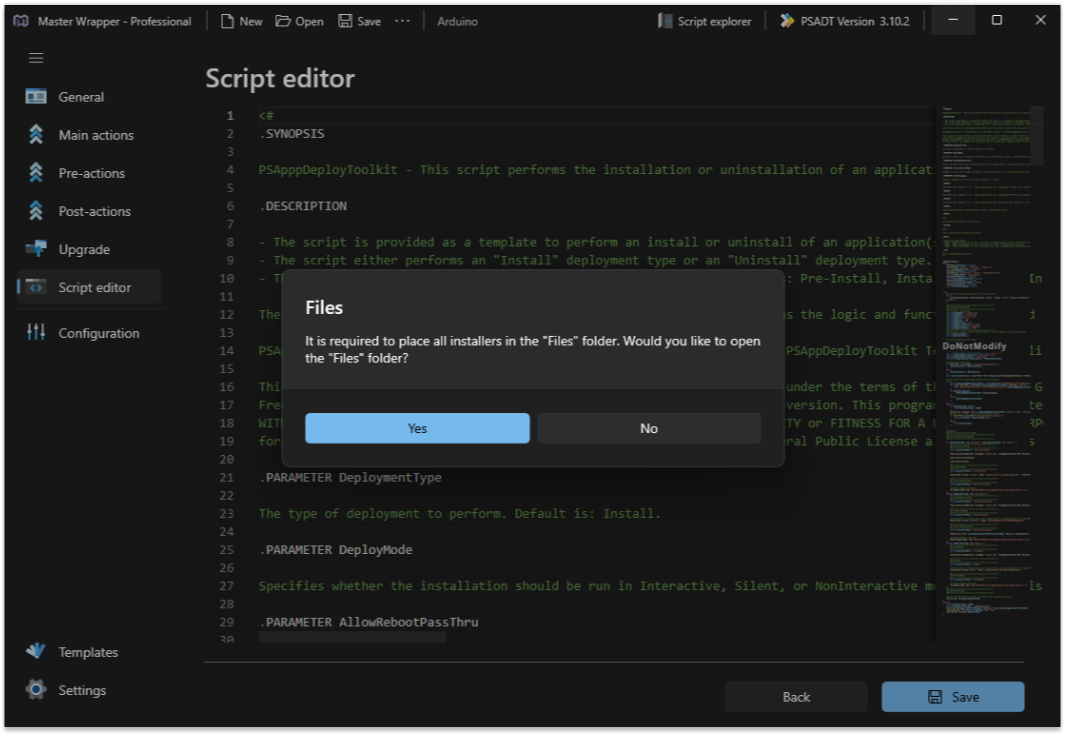The image size is (1065, 735).
Task: Click the Pre-actions chevrons icon
Action: pyautogui.click(x=36, y=173)
